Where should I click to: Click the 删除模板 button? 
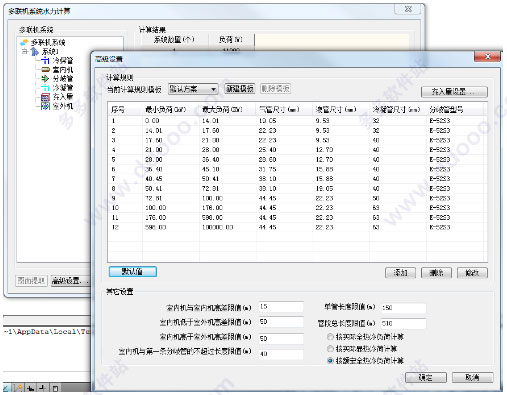pos(275,89)
